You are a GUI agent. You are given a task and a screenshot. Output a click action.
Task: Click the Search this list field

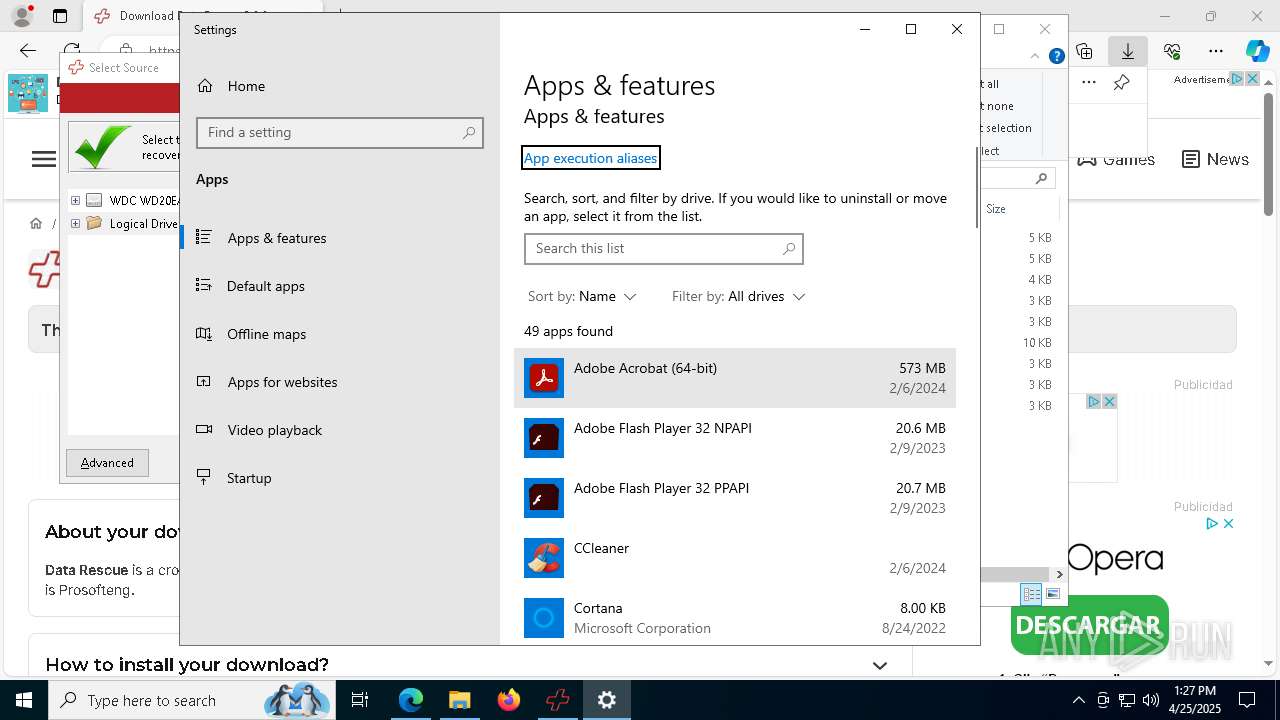click(x=664, y=248)
